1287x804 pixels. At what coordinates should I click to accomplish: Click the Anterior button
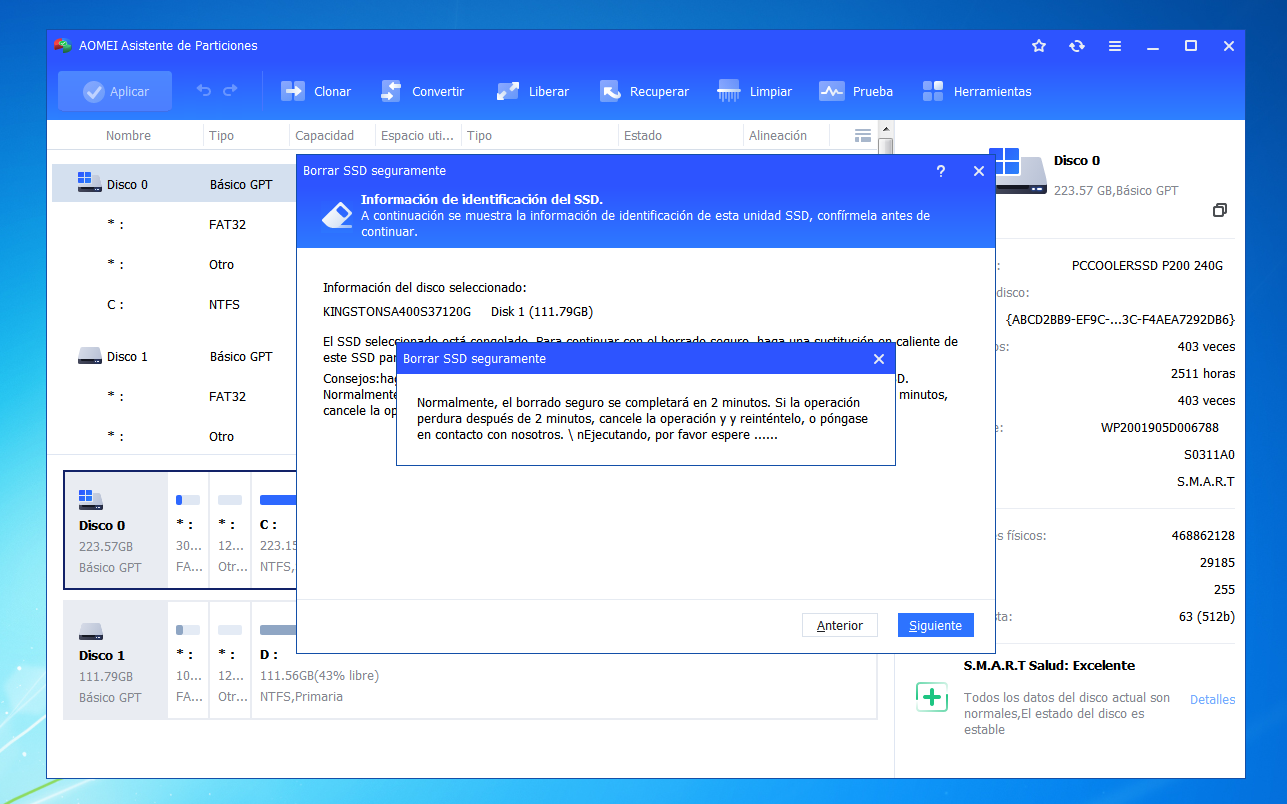tap(839, 625)
